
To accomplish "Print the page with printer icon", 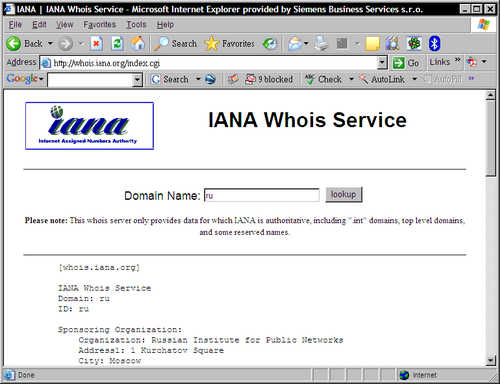I will point(321,44).
